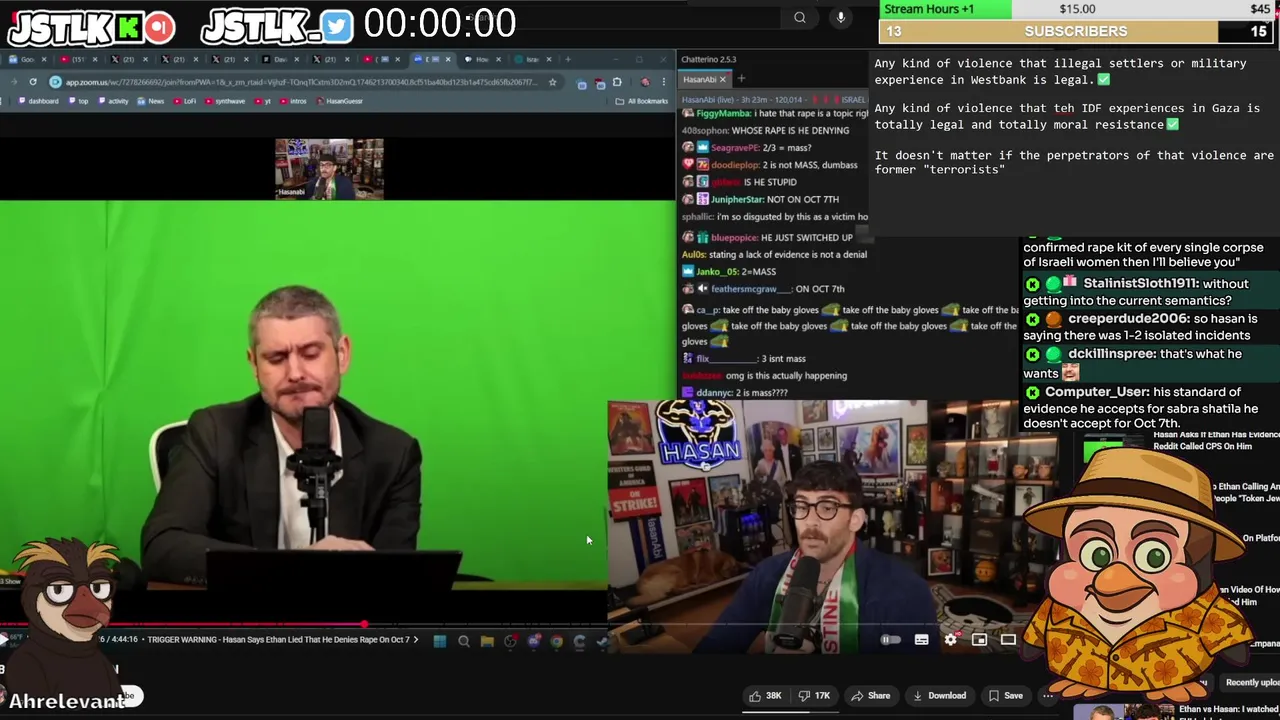1280x720 pixels.
Task: Click the Share button under the video
Action: click(870, 696)
